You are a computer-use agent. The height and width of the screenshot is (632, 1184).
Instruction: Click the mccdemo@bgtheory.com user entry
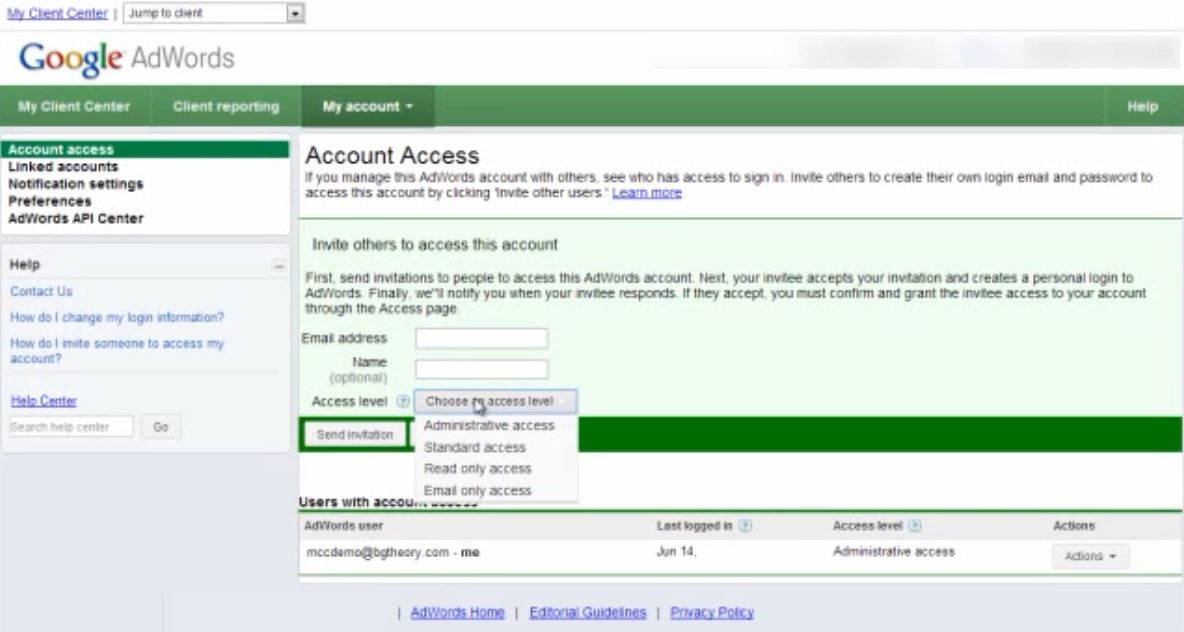(x=393, y=553)
